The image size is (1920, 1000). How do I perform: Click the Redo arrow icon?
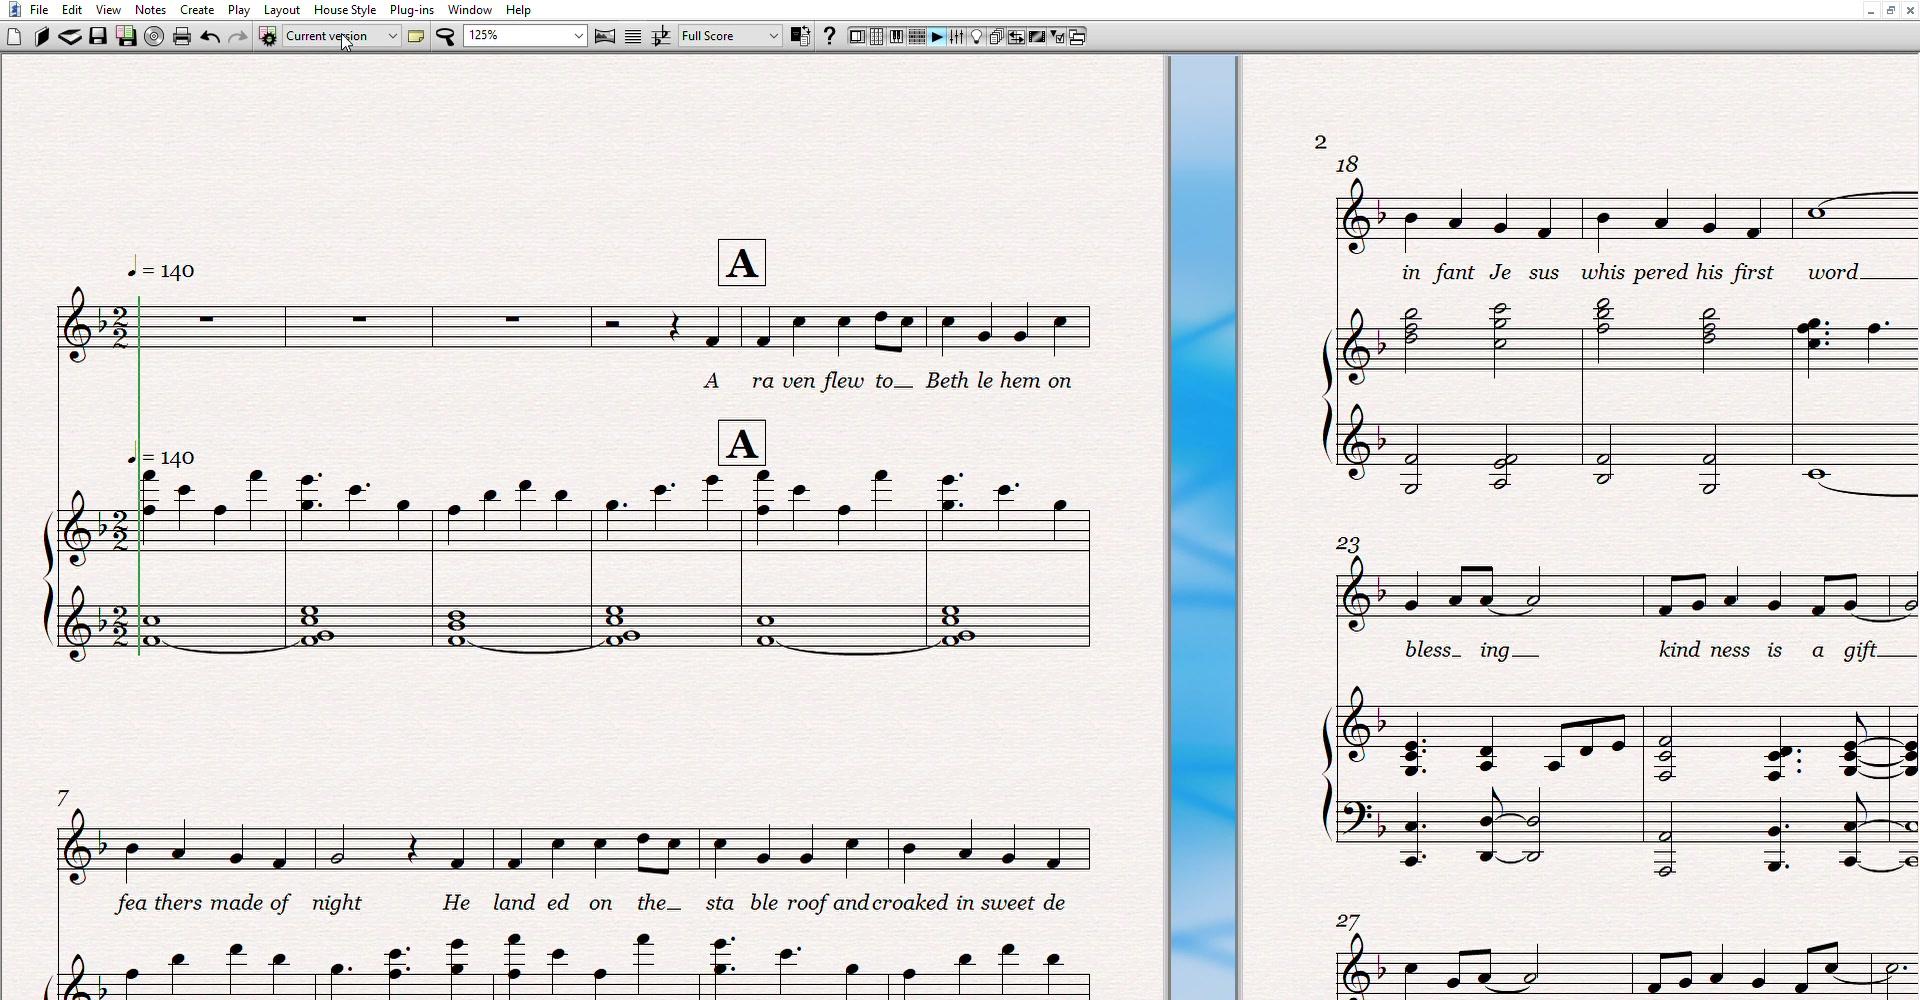(238, 37)
